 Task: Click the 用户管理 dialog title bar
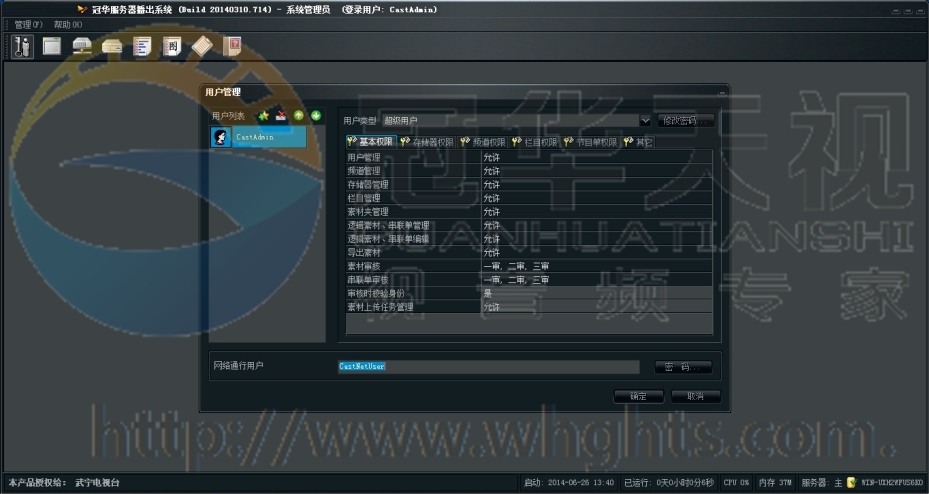[x=464, y=92]
